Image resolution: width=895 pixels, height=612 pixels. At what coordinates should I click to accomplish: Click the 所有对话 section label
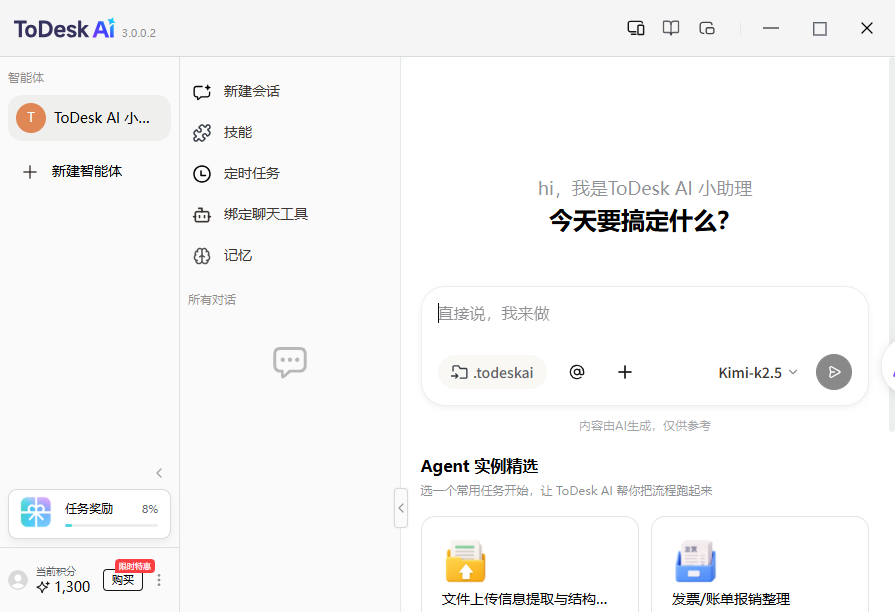[212, 300]
